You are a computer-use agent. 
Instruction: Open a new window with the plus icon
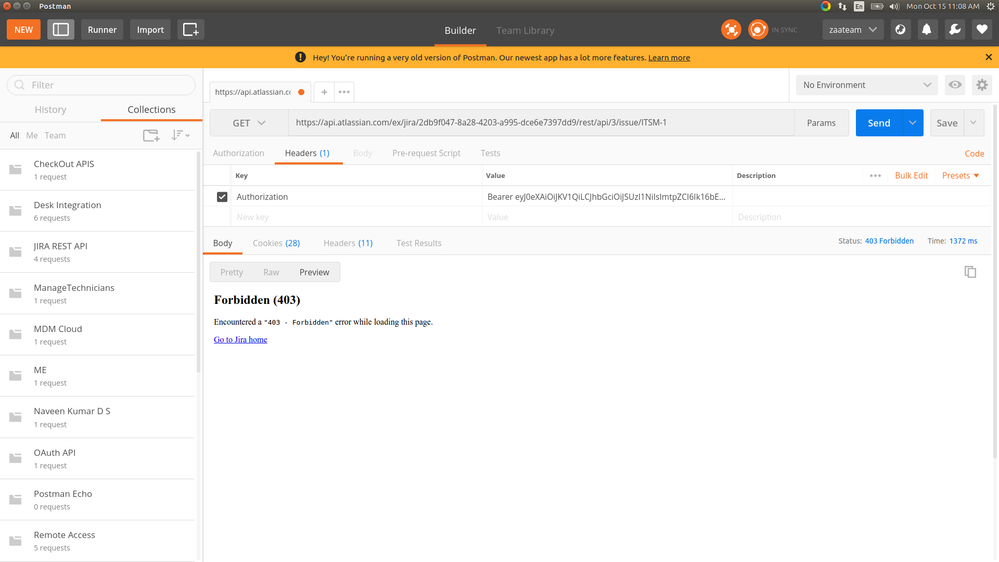190,30
